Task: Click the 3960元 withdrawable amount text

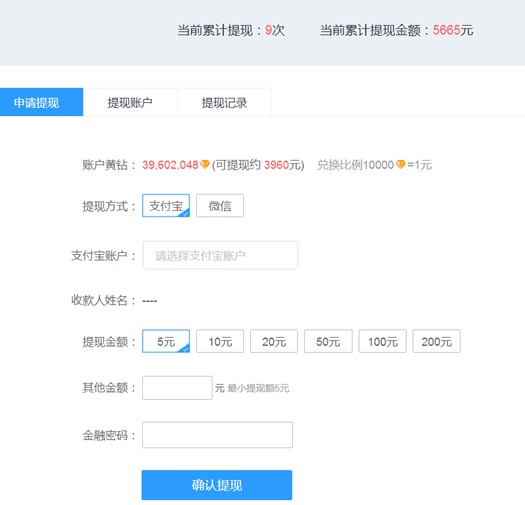Action: [x=283, y=165]
